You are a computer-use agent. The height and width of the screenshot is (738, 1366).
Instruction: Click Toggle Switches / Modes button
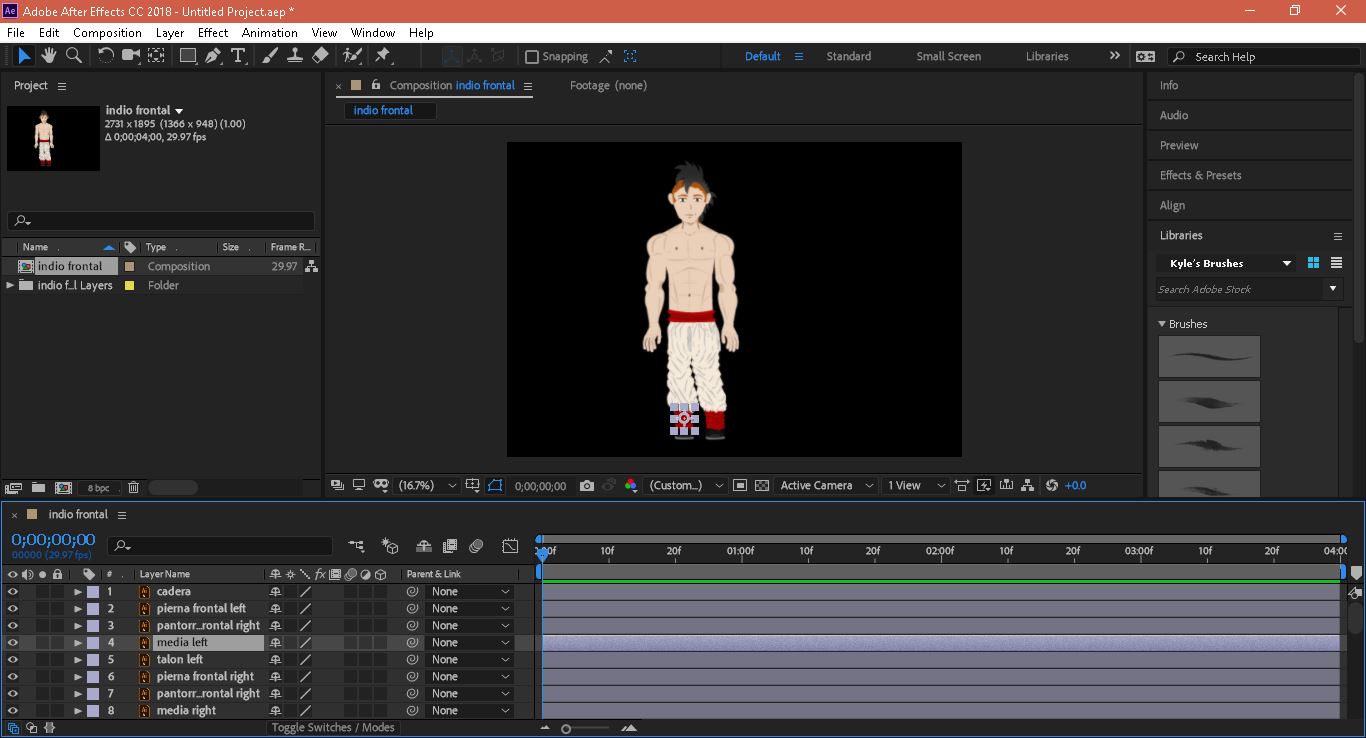click(x=333, y=728)
